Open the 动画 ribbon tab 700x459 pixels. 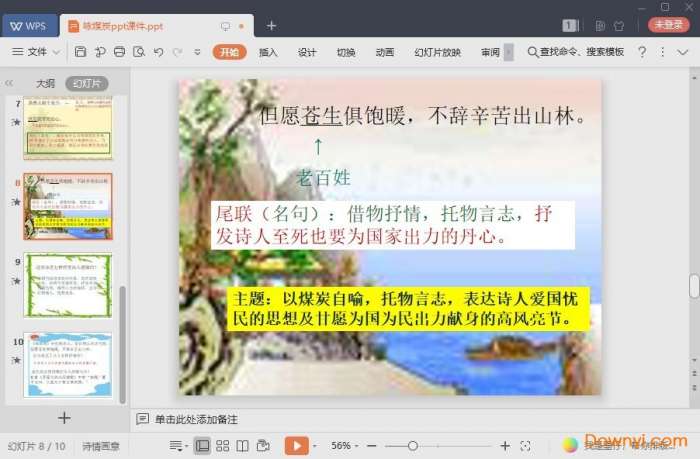pyautogui.click(x=385, y=52)
